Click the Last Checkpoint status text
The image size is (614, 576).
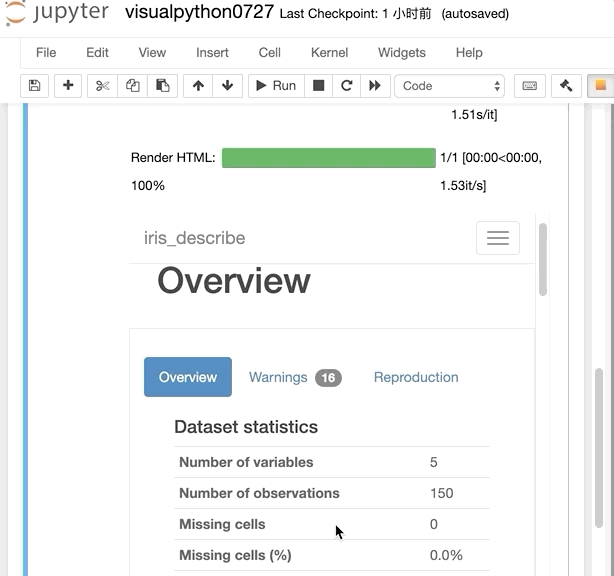[356, 14]
